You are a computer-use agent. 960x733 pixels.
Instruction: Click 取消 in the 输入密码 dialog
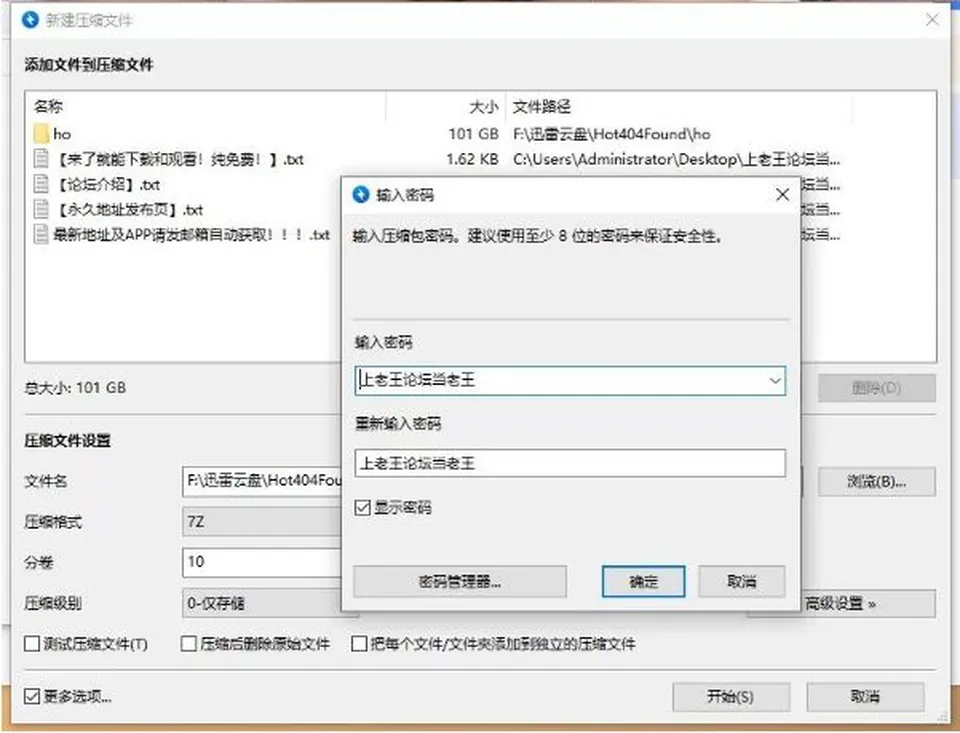click(741, 581)
